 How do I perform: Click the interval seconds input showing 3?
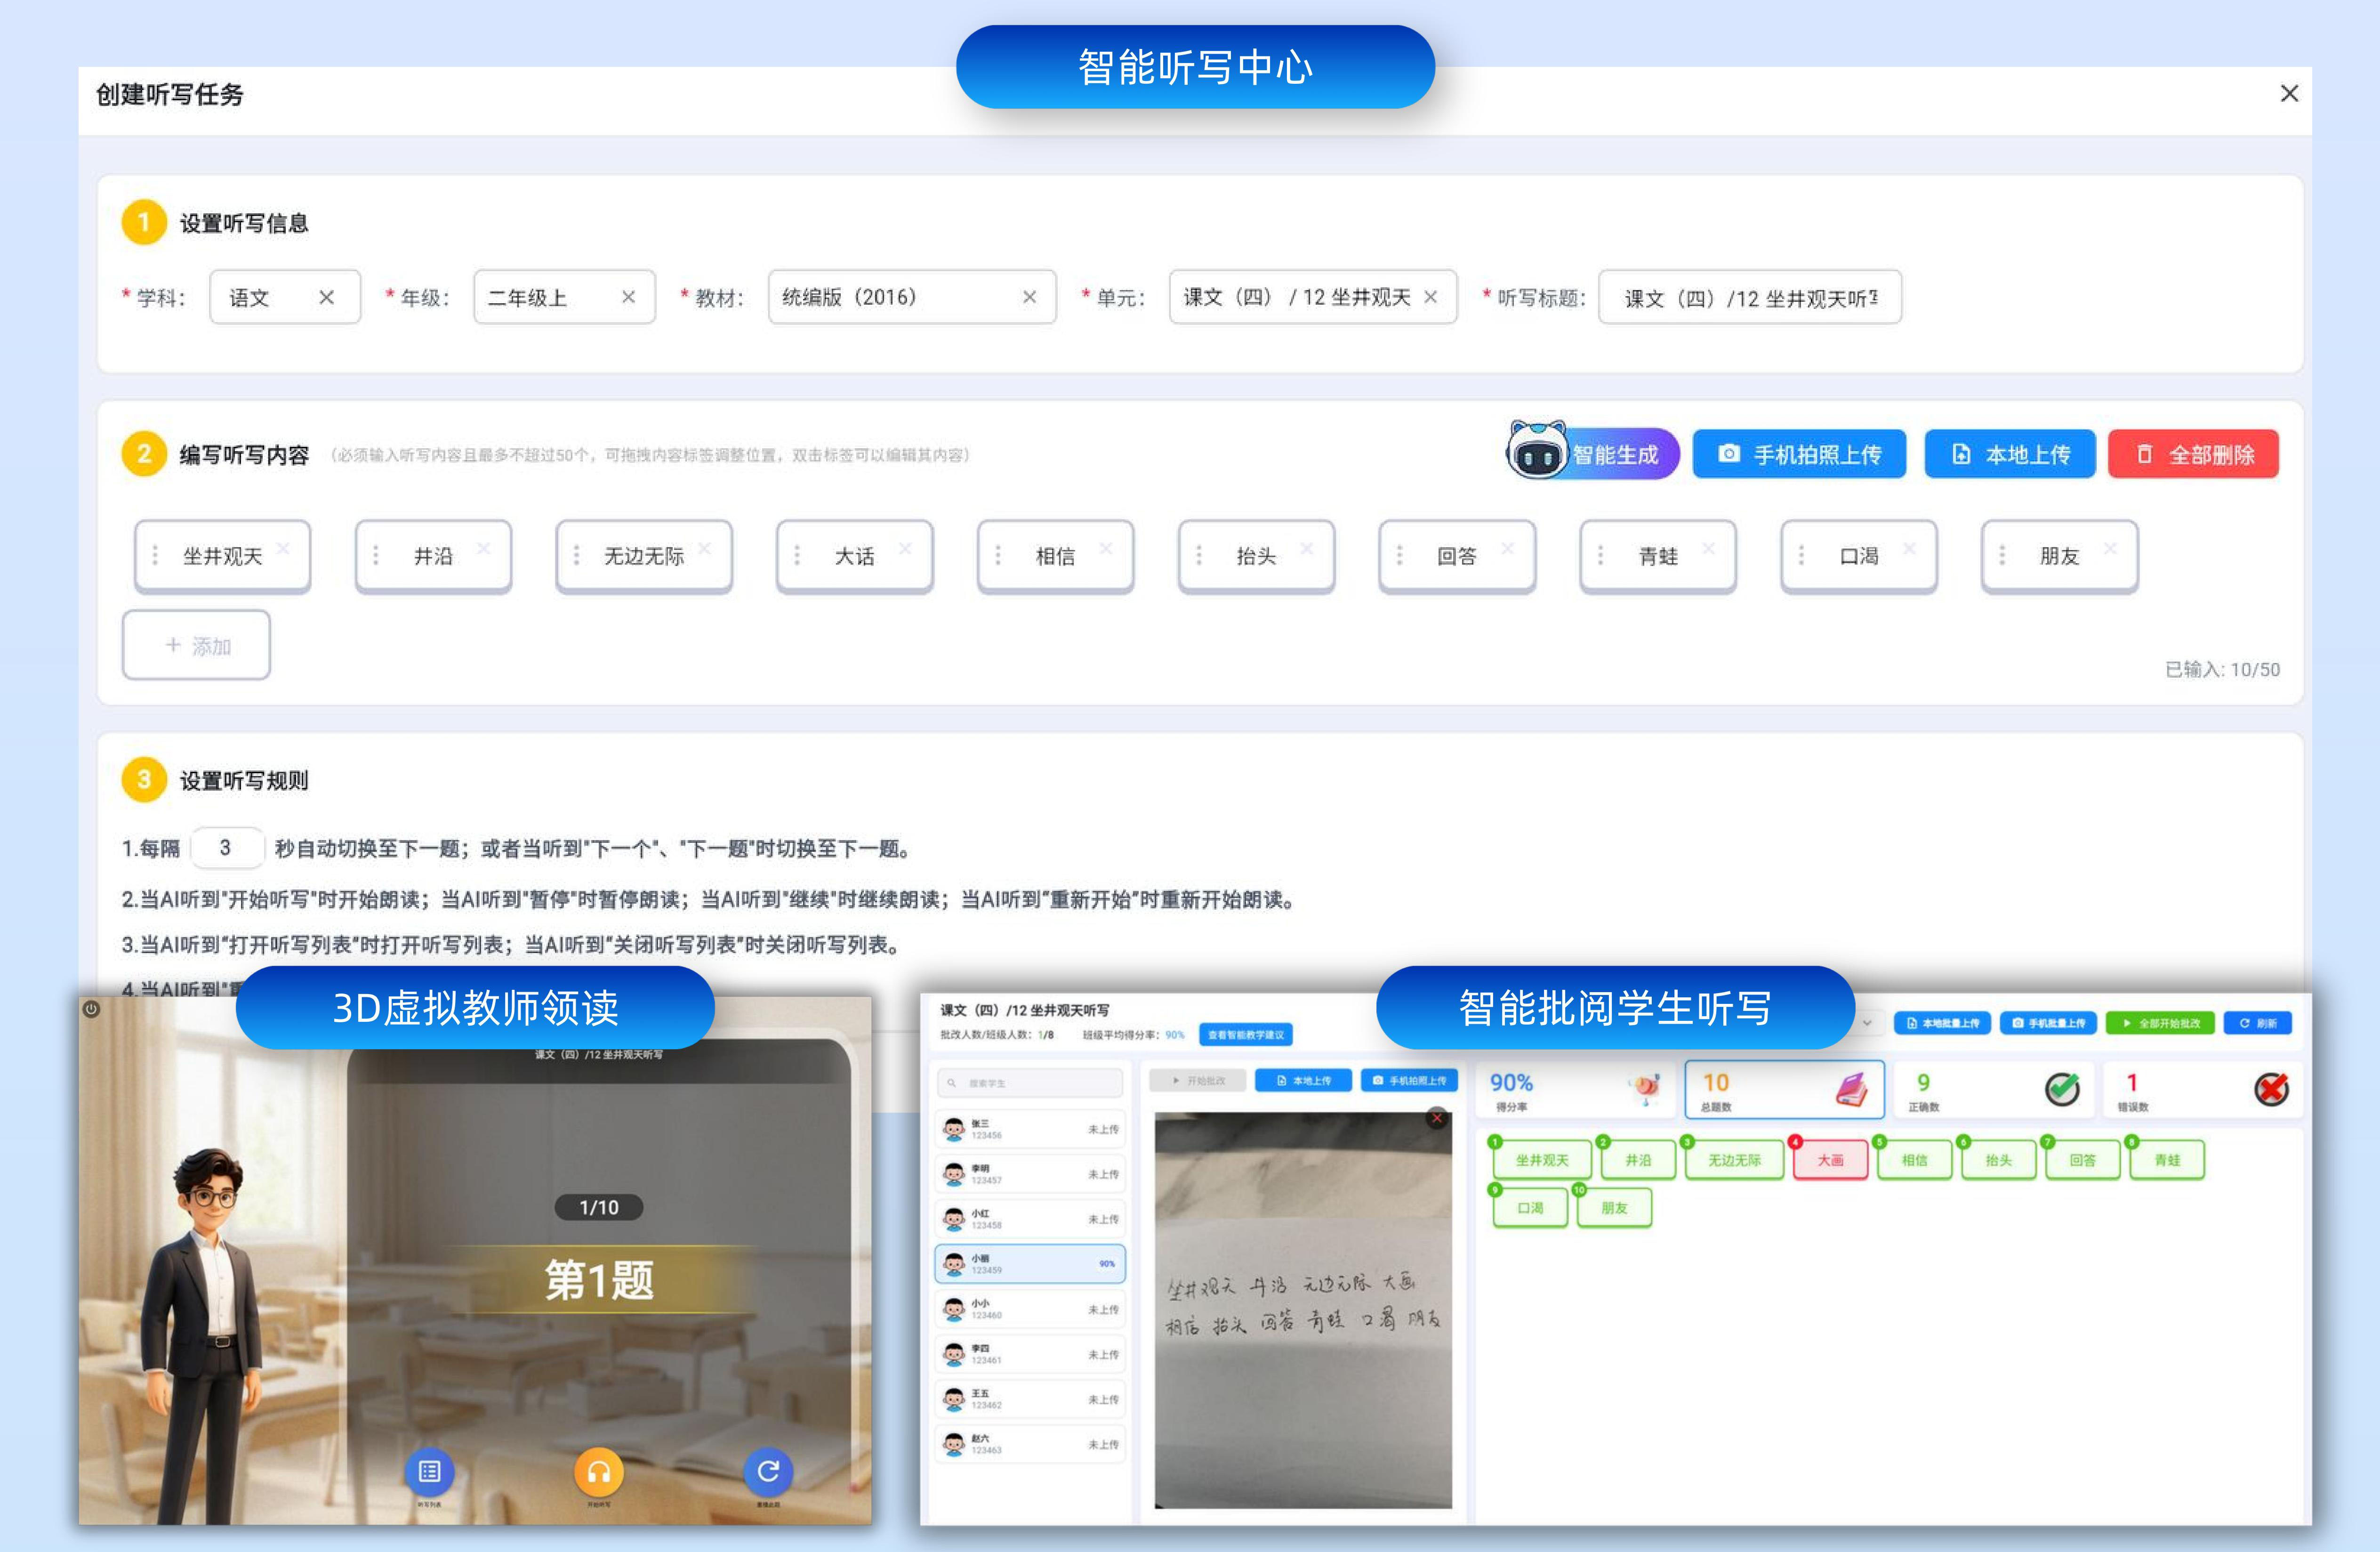(228, 847)
